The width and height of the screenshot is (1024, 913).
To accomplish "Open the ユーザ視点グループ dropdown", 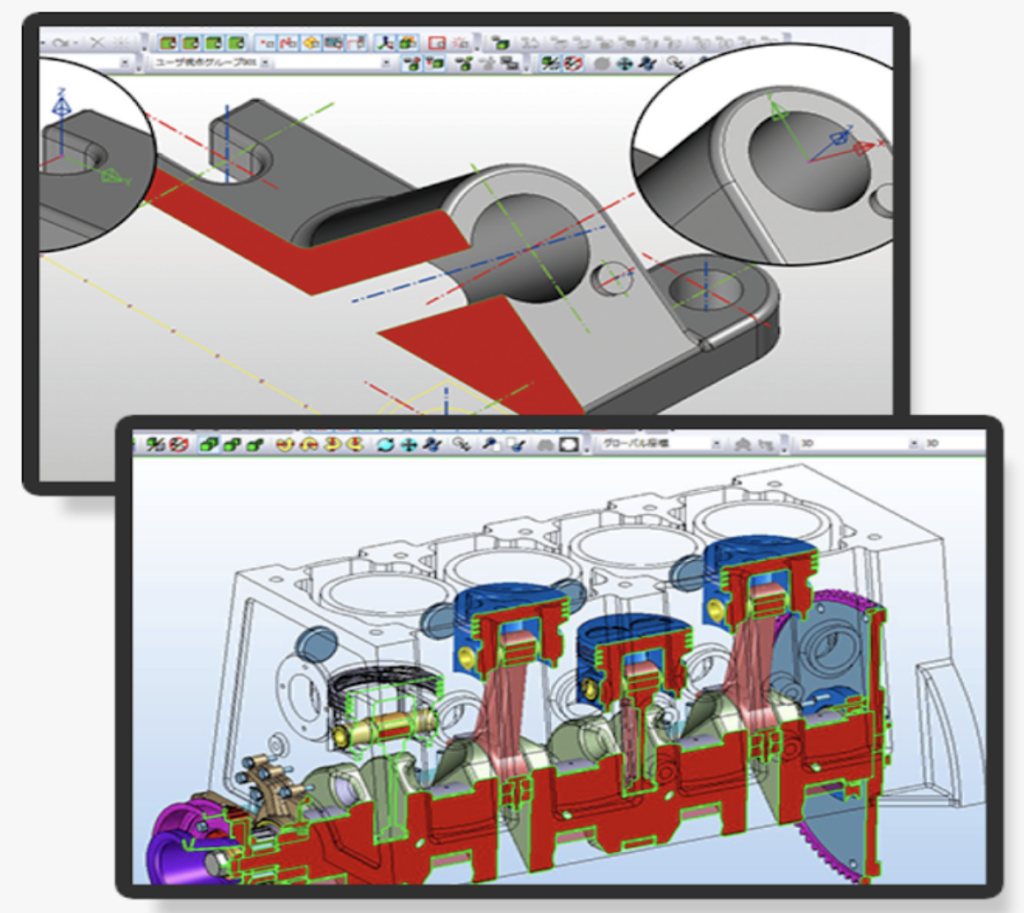I will click(387, 63).
